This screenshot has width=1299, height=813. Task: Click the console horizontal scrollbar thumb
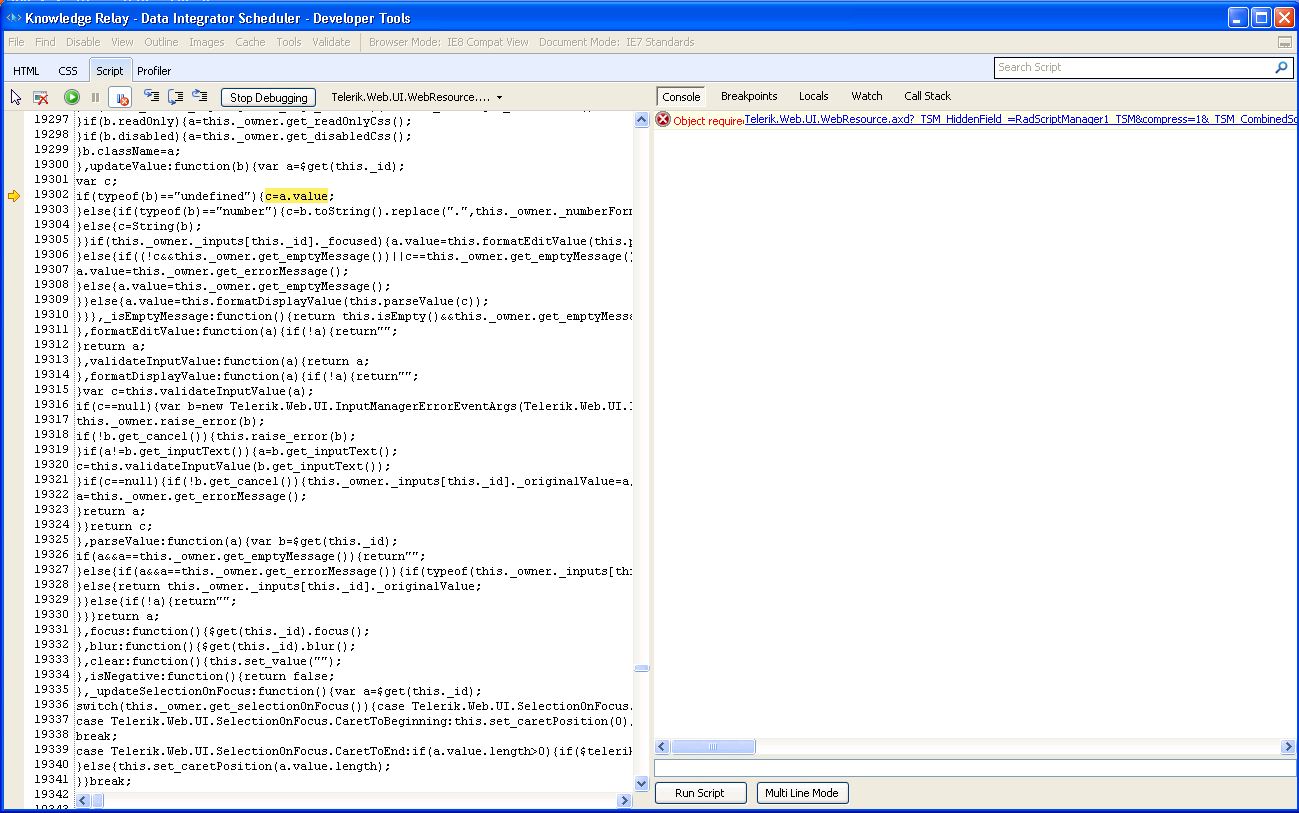pos(713,747)
